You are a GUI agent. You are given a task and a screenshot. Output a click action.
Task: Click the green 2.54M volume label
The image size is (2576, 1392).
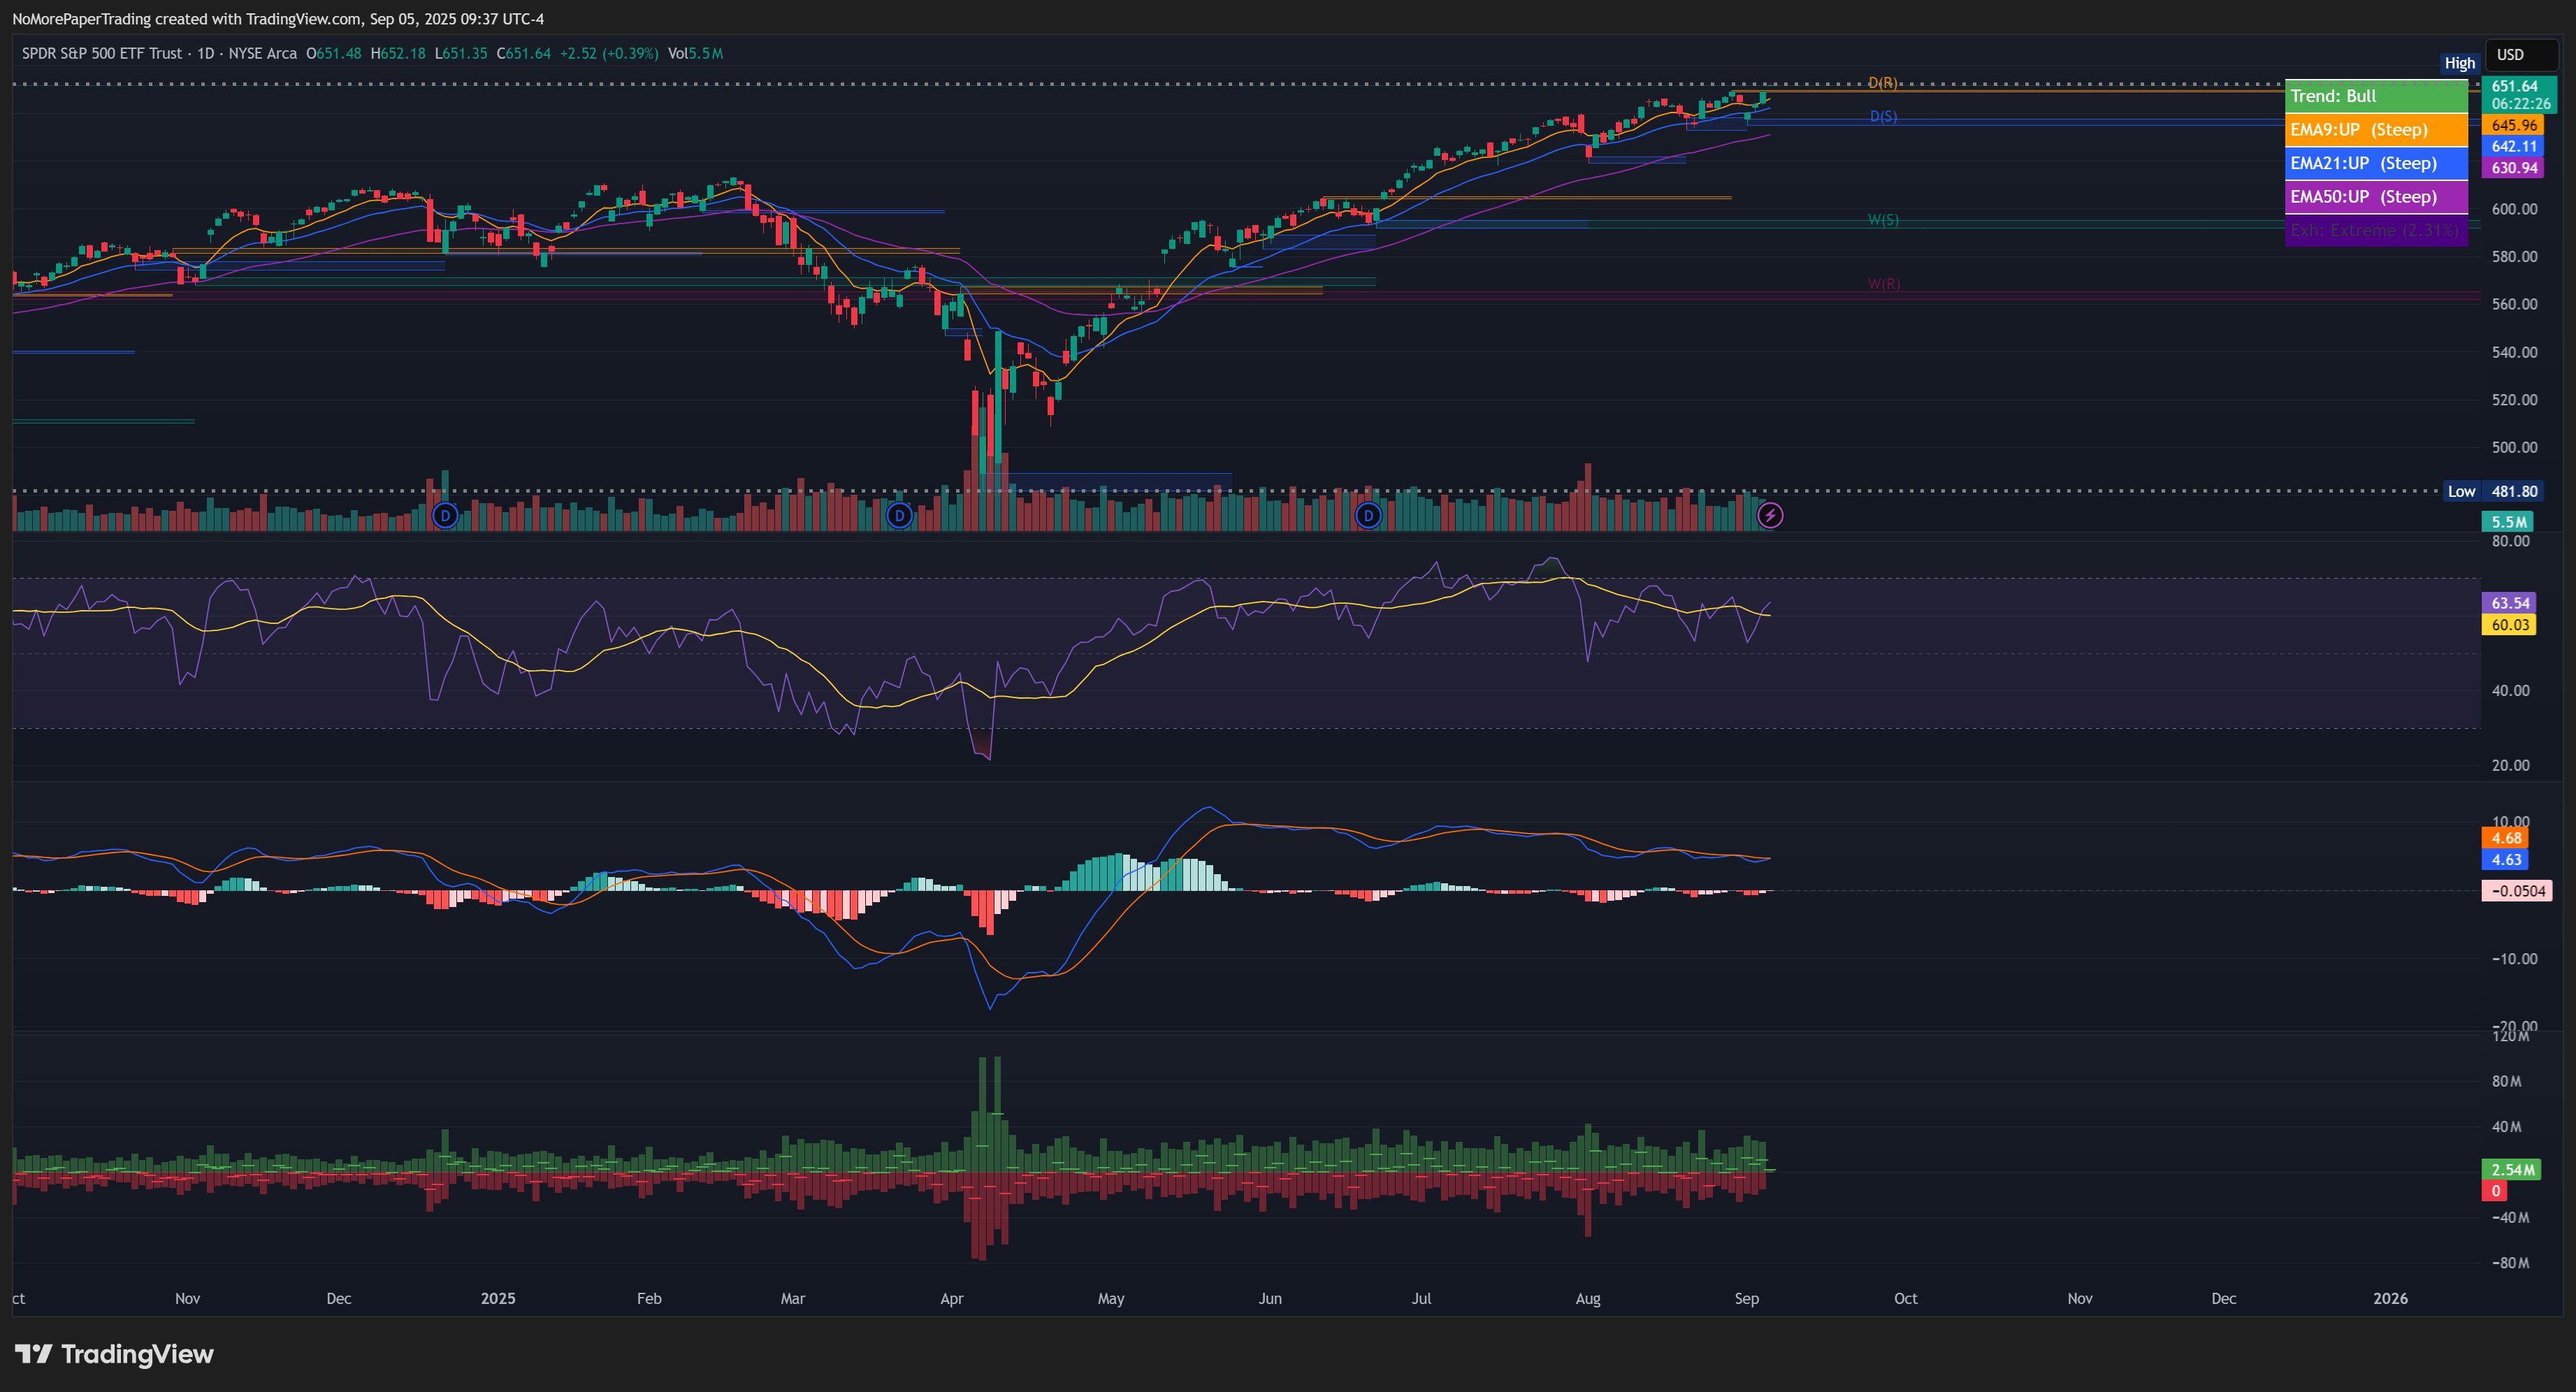click(x=2511, y=1170)
